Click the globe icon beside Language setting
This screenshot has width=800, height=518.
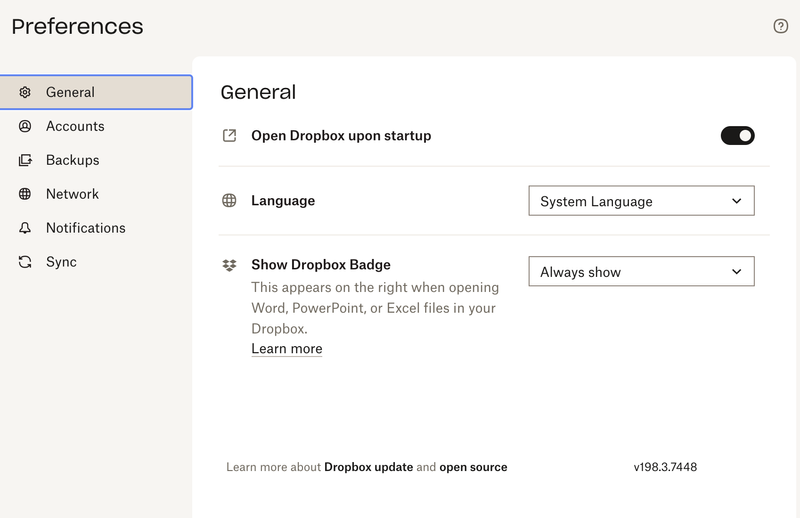[x=229, y=200]
